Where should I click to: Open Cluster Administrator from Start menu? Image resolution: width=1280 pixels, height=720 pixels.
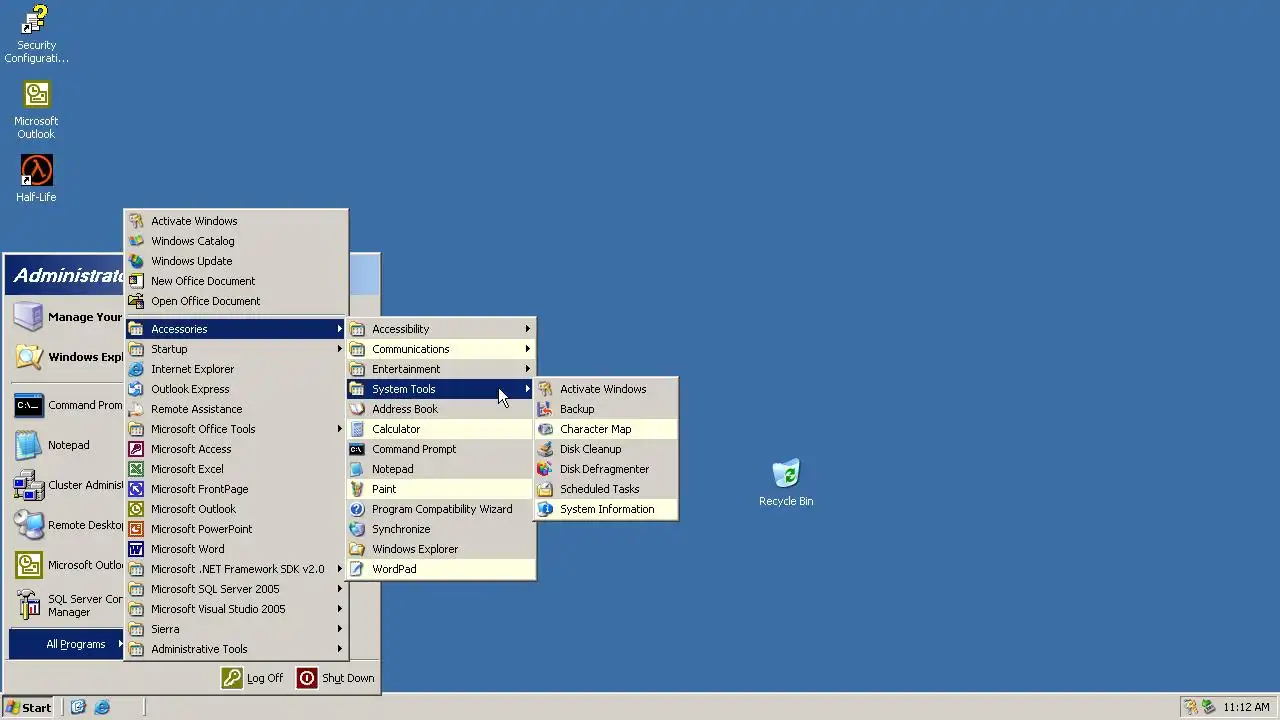tap(66, 485)
